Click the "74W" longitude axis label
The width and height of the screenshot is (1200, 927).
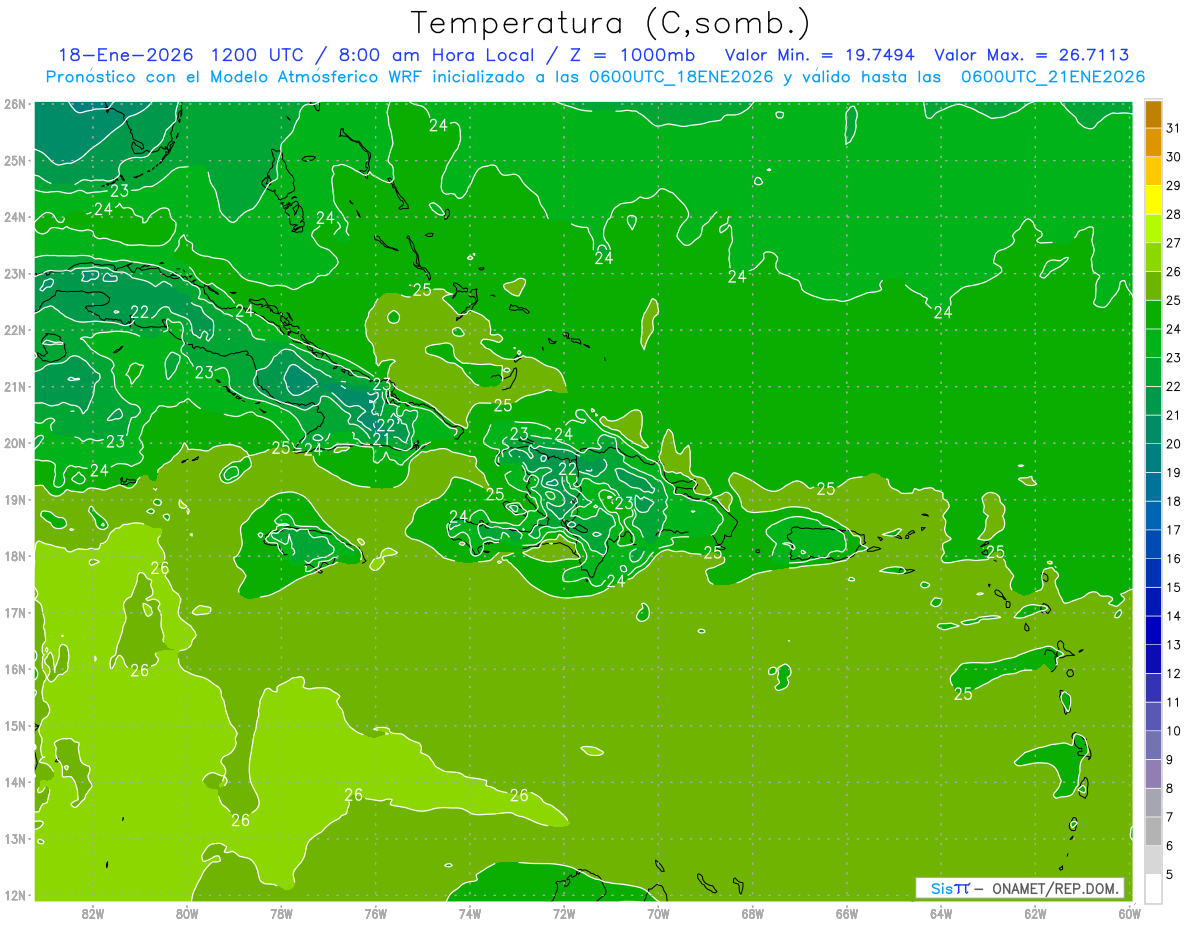point(469,912)
